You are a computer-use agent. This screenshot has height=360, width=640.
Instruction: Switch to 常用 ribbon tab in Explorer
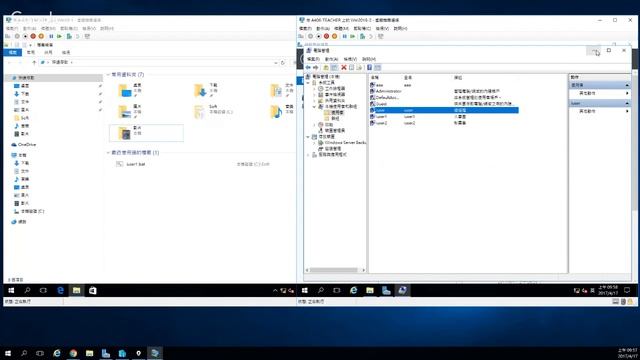pyautogui.click(x=31, y=52)
